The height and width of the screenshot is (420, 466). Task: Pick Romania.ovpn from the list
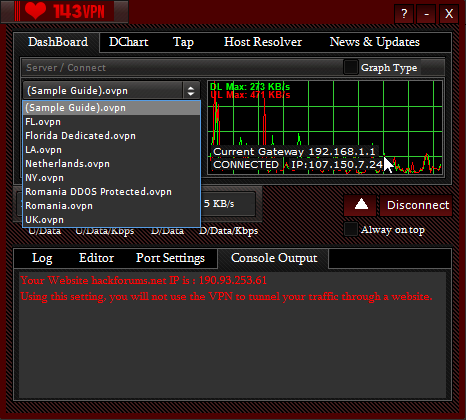tap(111, 206)
